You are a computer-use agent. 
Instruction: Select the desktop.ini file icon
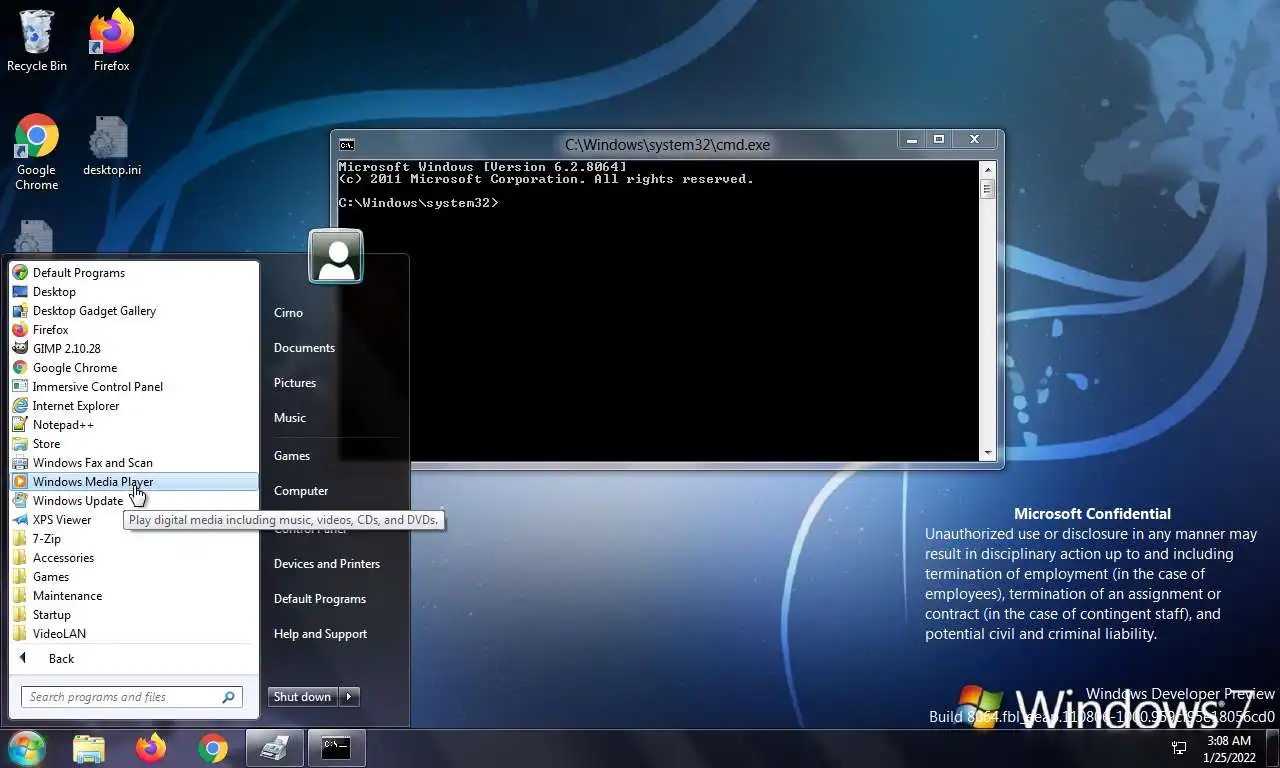click(x=111, y=145)
